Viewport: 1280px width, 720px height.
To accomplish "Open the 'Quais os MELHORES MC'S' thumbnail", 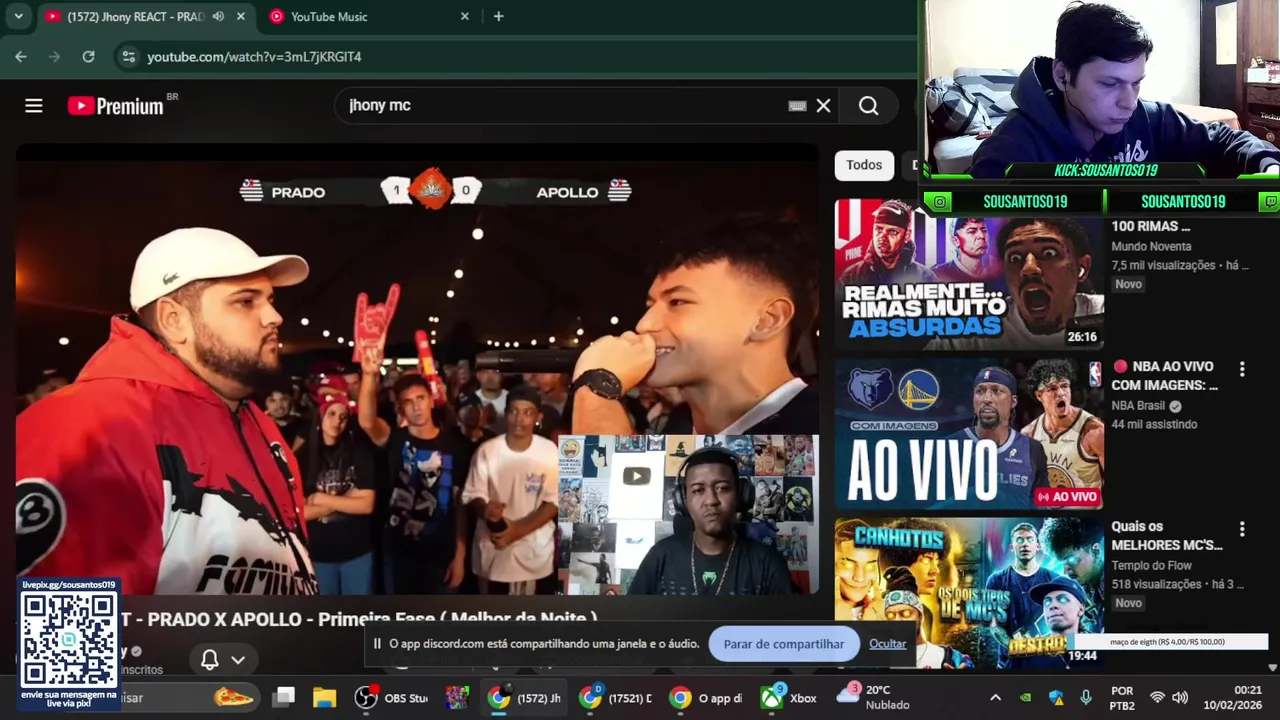I will click(969, 592).
